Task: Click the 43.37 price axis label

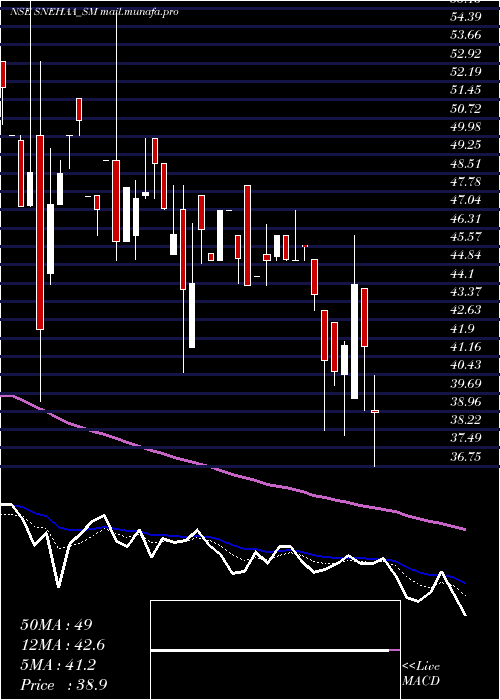Action: click(464, 292)
